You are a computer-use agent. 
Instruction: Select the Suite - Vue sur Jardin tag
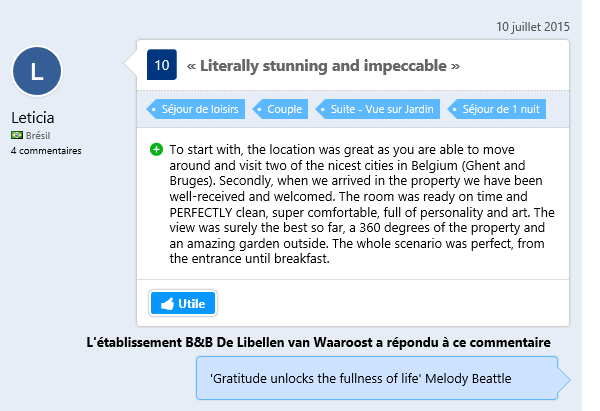[378, 109]
